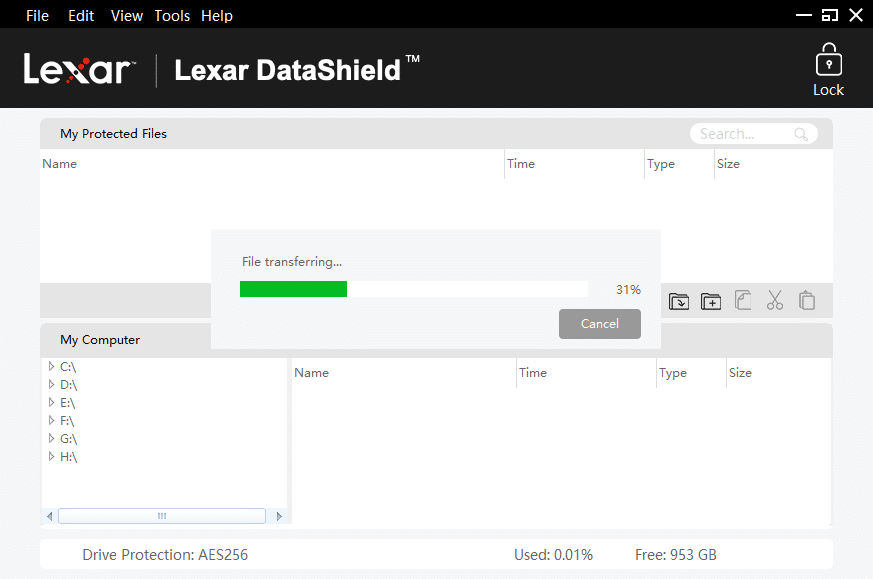873x579 pixels.
Task: Click the import-to-folder icon
Action: 679,301
